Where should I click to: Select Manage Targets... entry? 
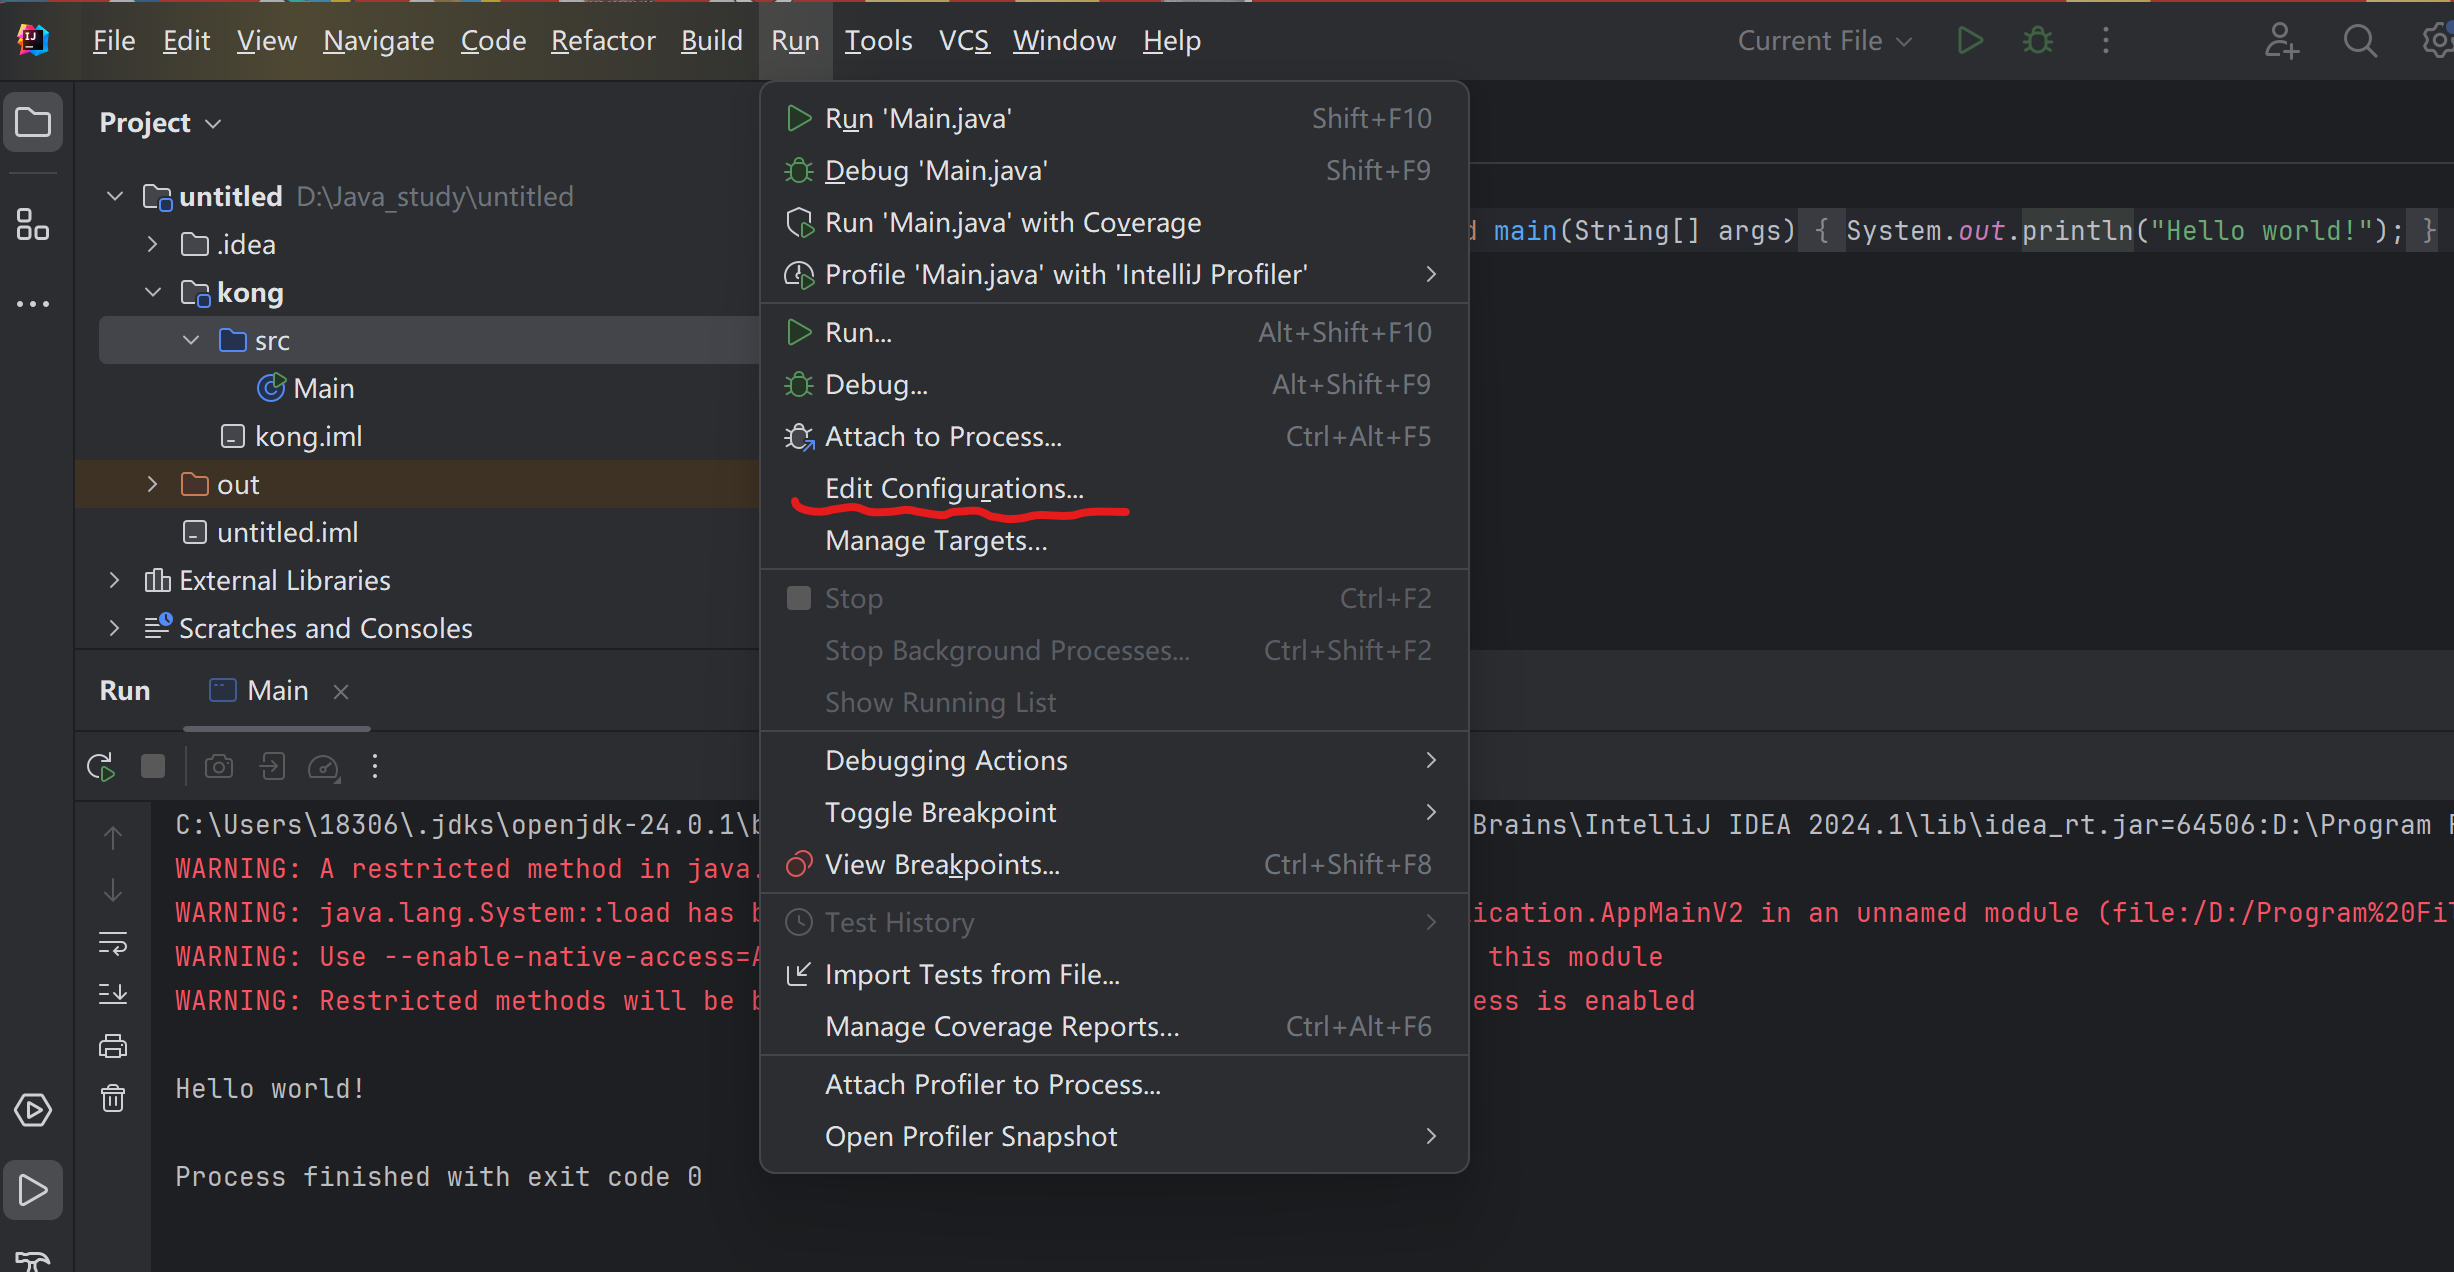point(1114,541)
